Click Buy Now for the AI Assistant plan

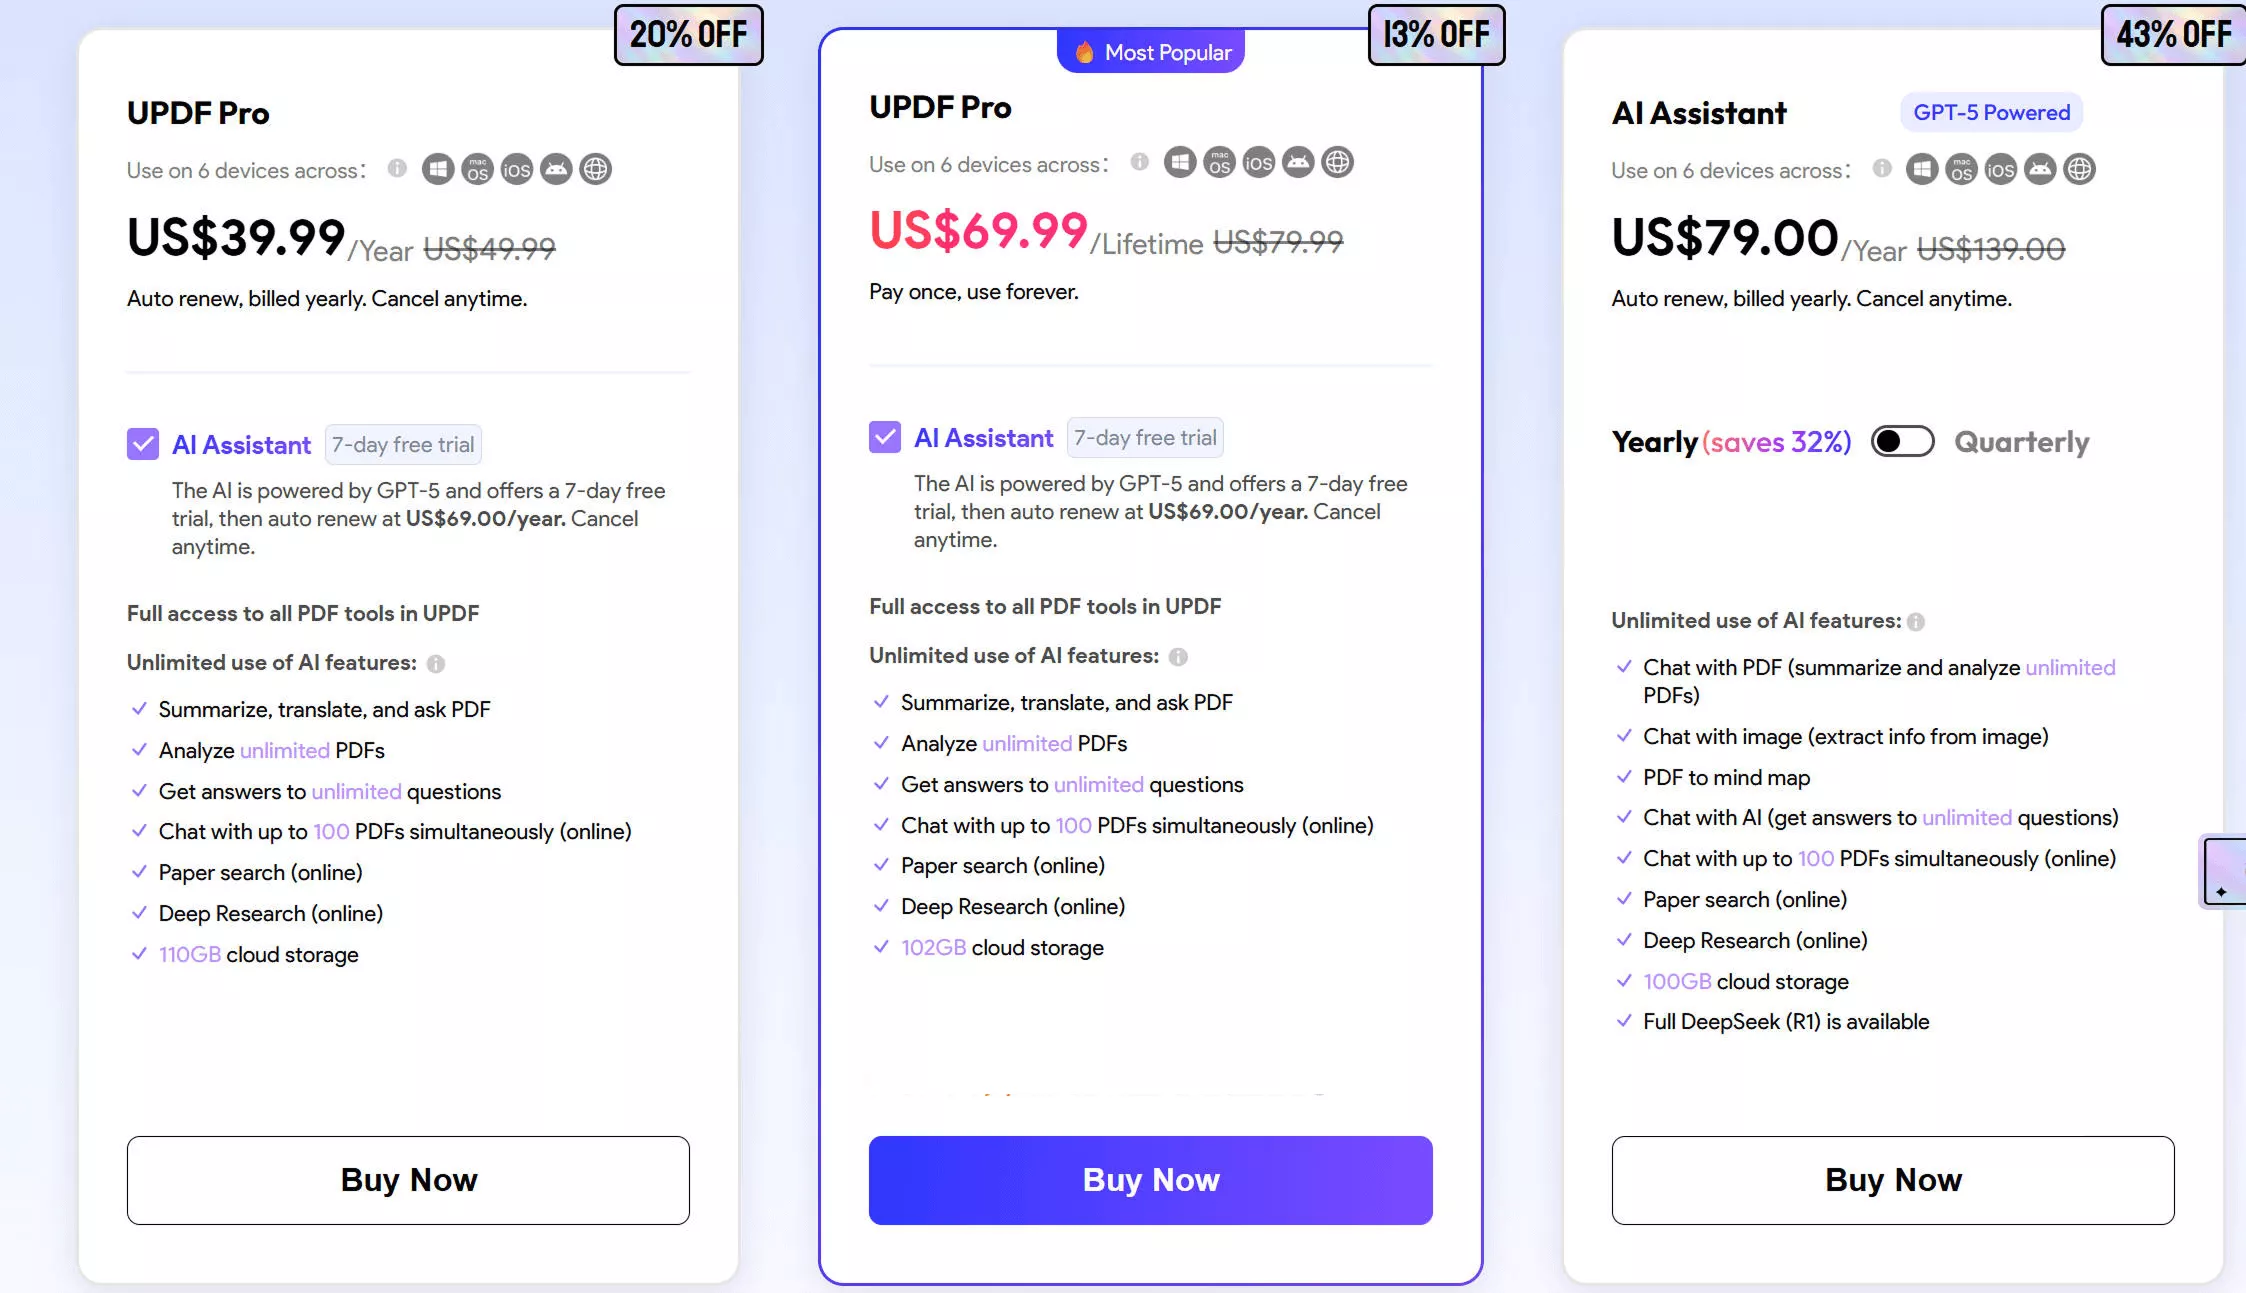1891,1180
